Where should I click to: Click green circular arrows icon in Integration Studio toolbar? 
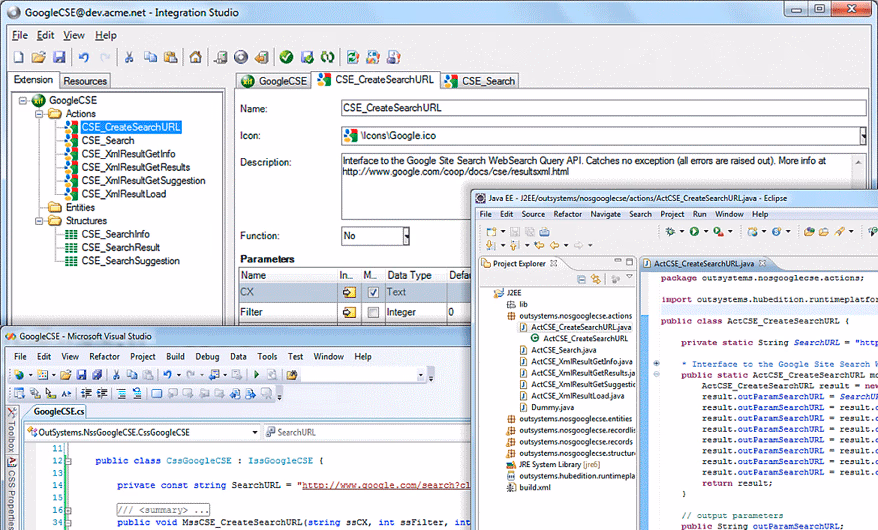tap(327, 57)
